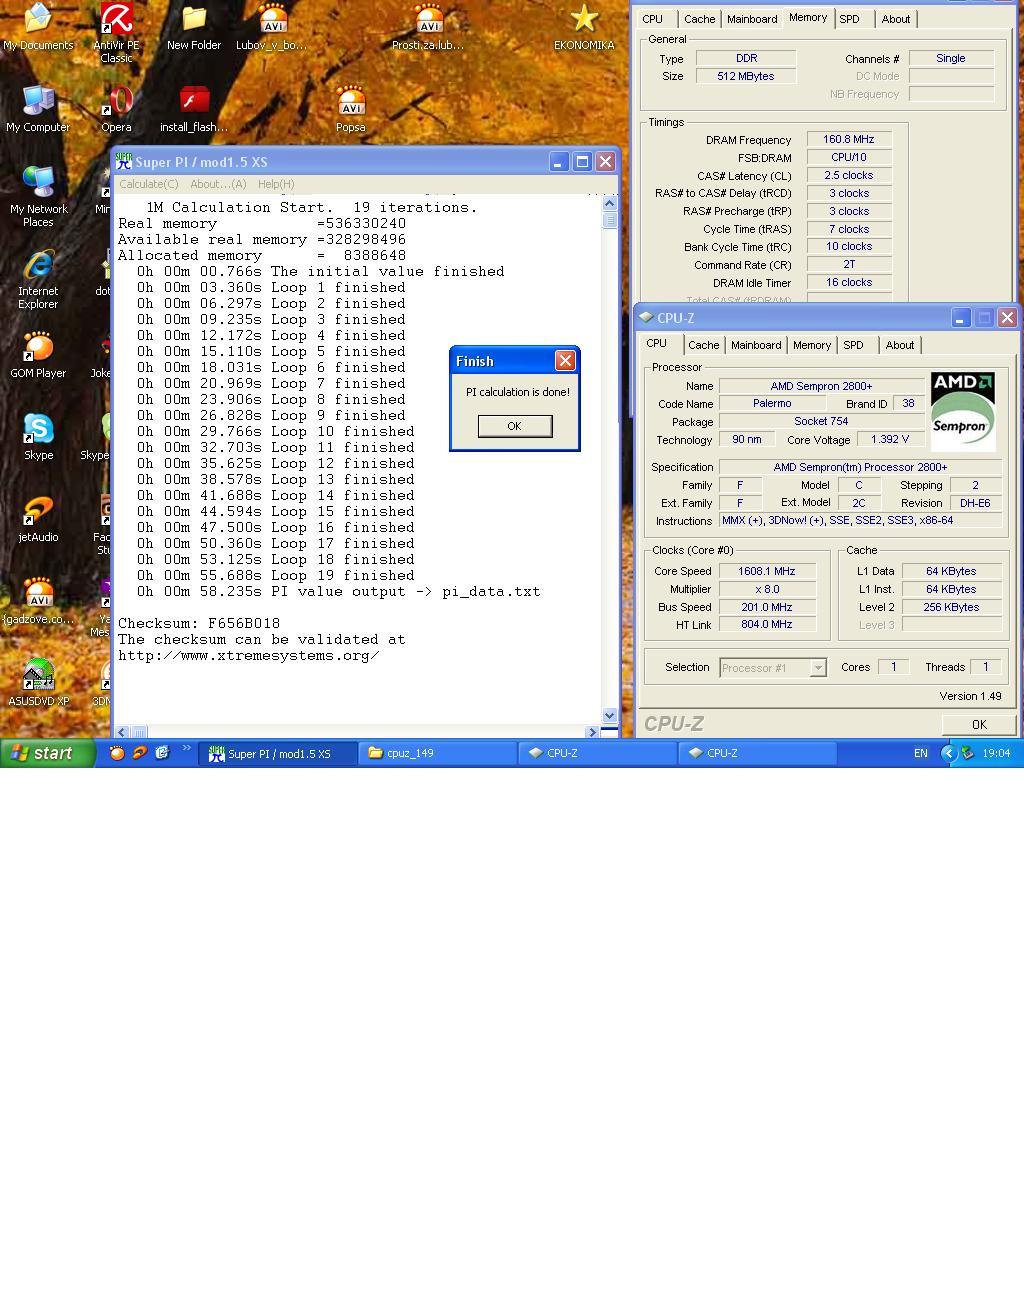This screenshot has height=1296, width=1024.
Task: Switch to first CPU-Z taskbar button
Action: 598,753
